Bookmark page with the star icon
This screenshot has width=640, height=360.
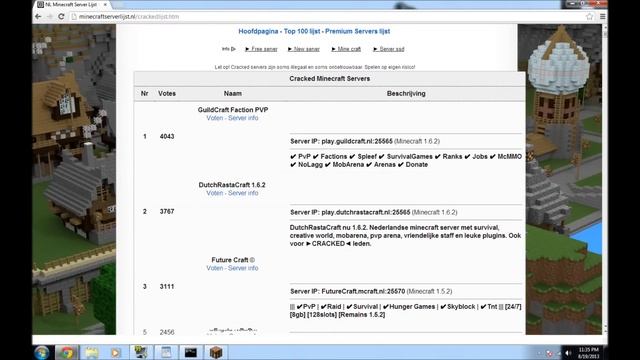589,17
